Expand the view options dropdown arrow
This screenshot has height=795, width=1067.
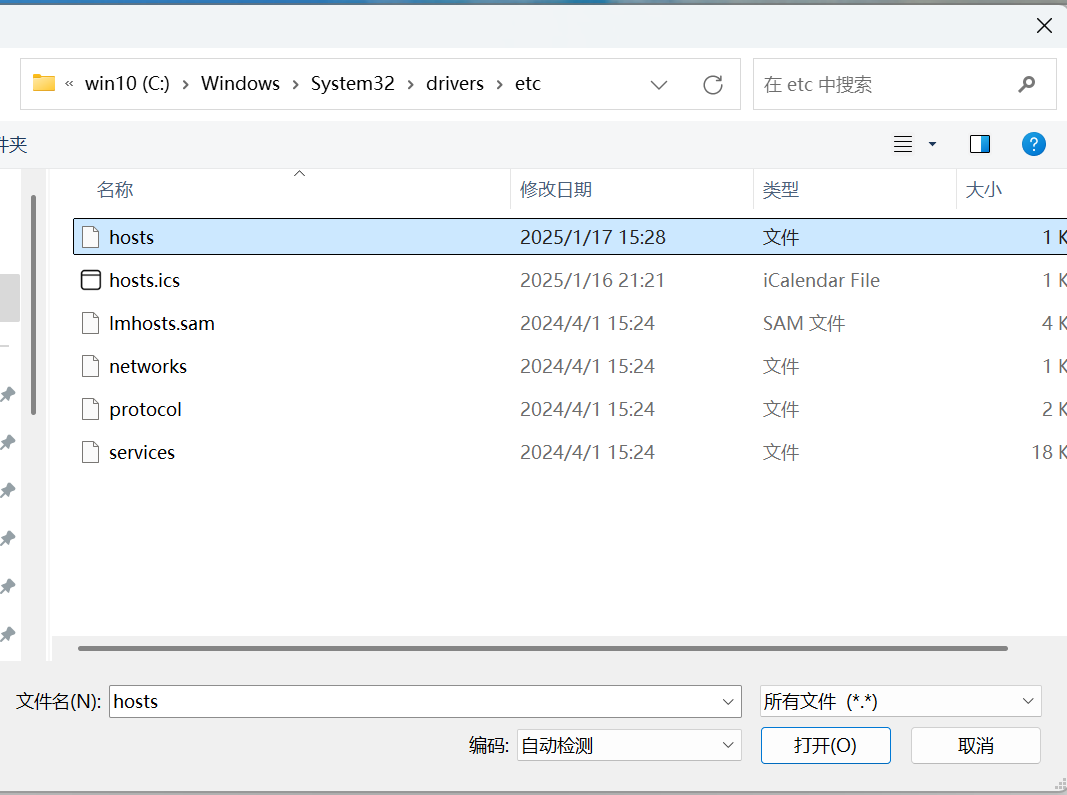click(x=933, y=144)
